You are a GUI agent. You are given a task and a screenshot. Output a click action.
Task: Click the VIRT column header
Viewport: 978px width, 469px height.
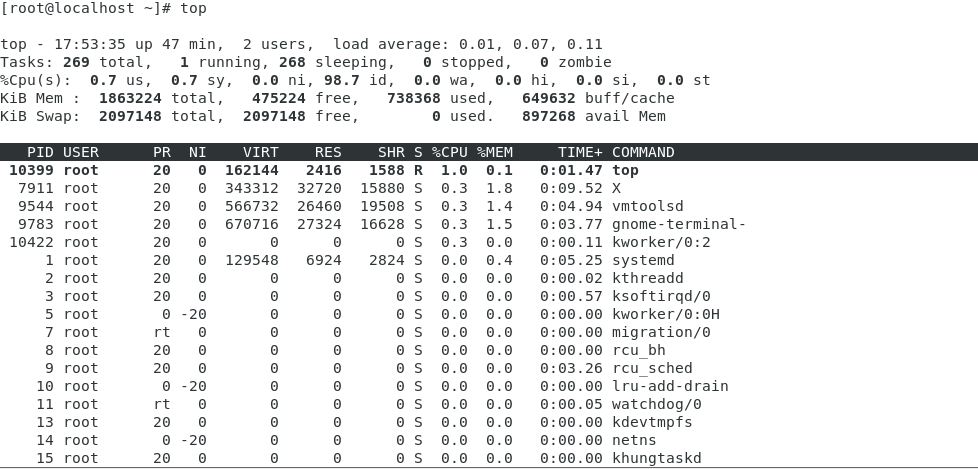[x=261, y=153]
